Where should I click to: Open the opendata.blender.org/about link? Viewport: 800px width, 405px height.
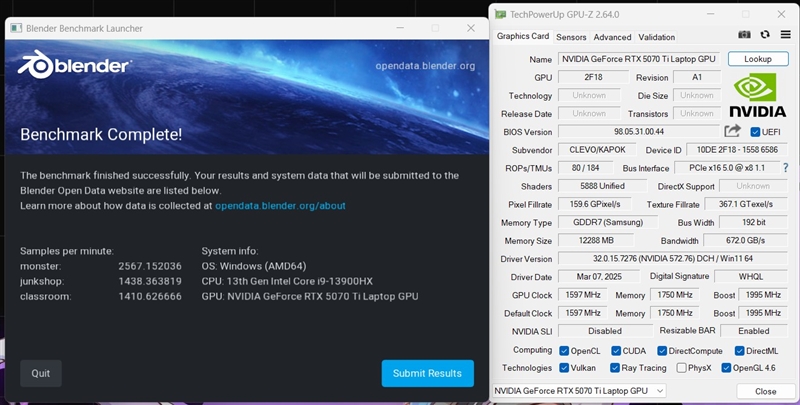tap(280, 206)
